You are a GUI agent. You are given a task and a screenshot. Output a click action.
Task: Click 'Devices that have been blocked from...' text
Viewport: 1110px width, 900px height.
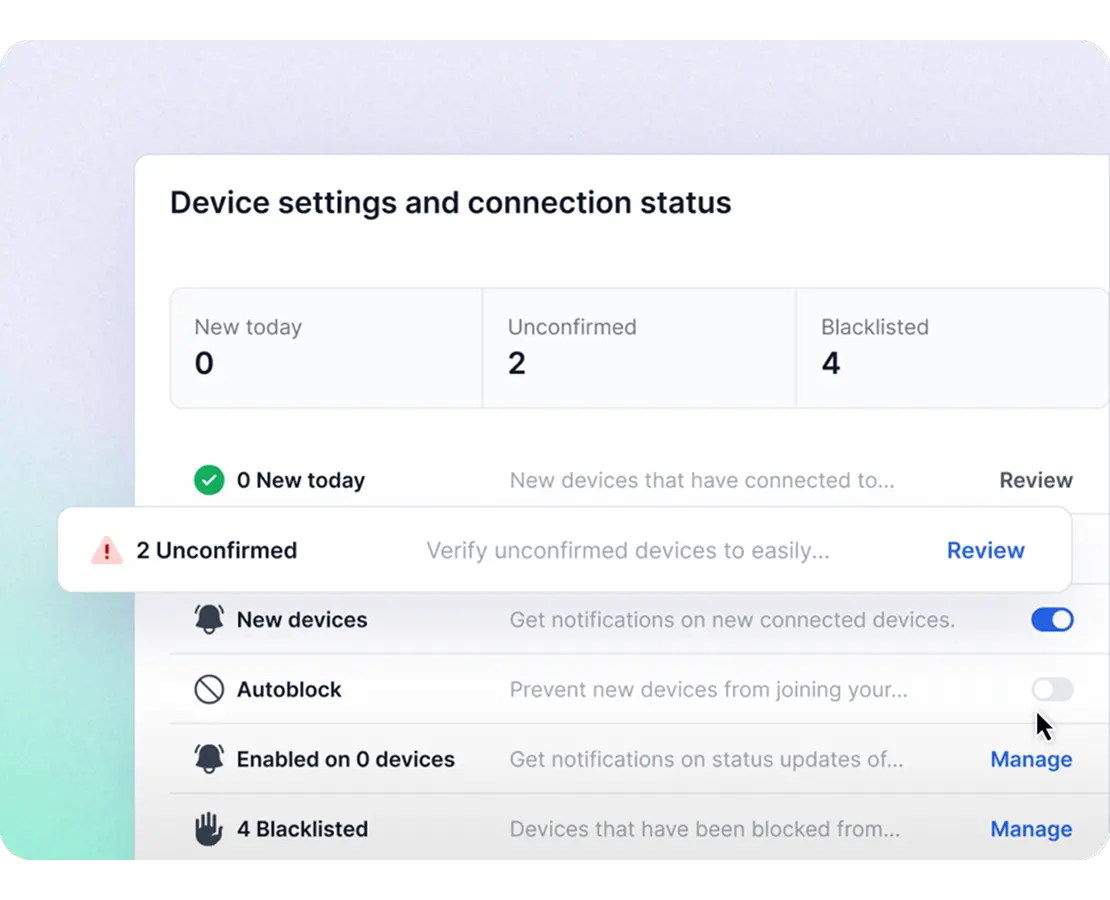coord(704,828)
